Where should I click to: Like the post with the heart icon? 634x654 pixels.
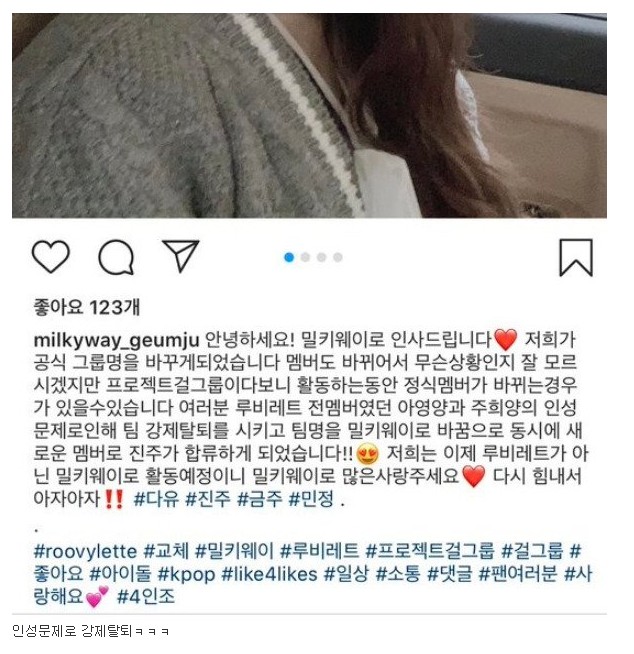click(51, 257)
